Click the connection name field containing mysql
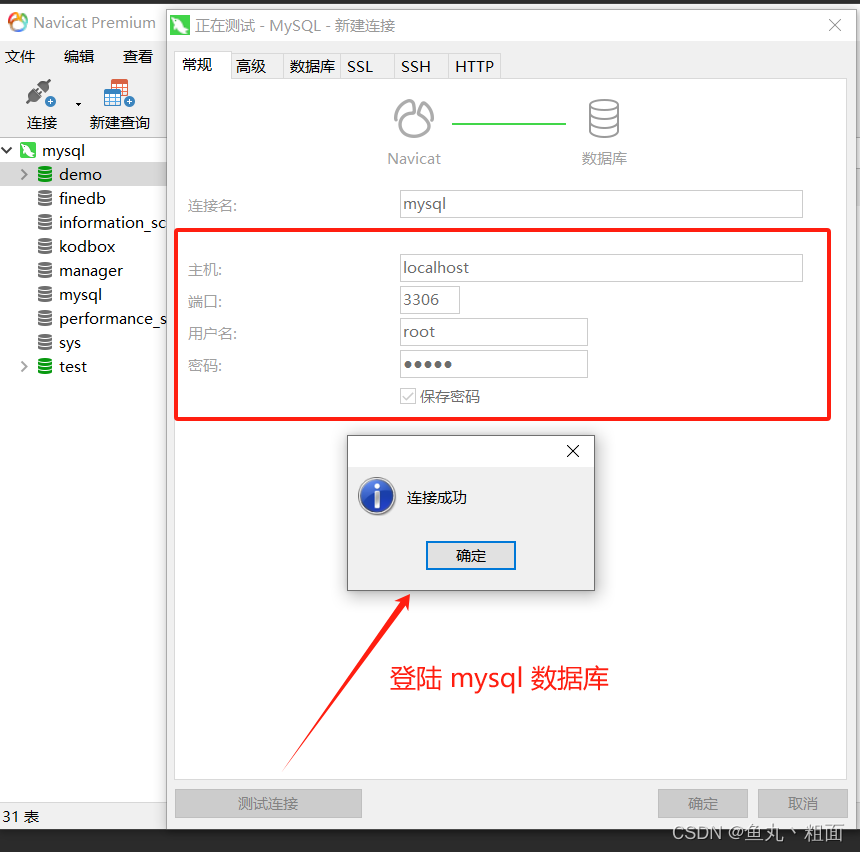The height and width of the screenshot is (852, 860). [x=601, y=204]
